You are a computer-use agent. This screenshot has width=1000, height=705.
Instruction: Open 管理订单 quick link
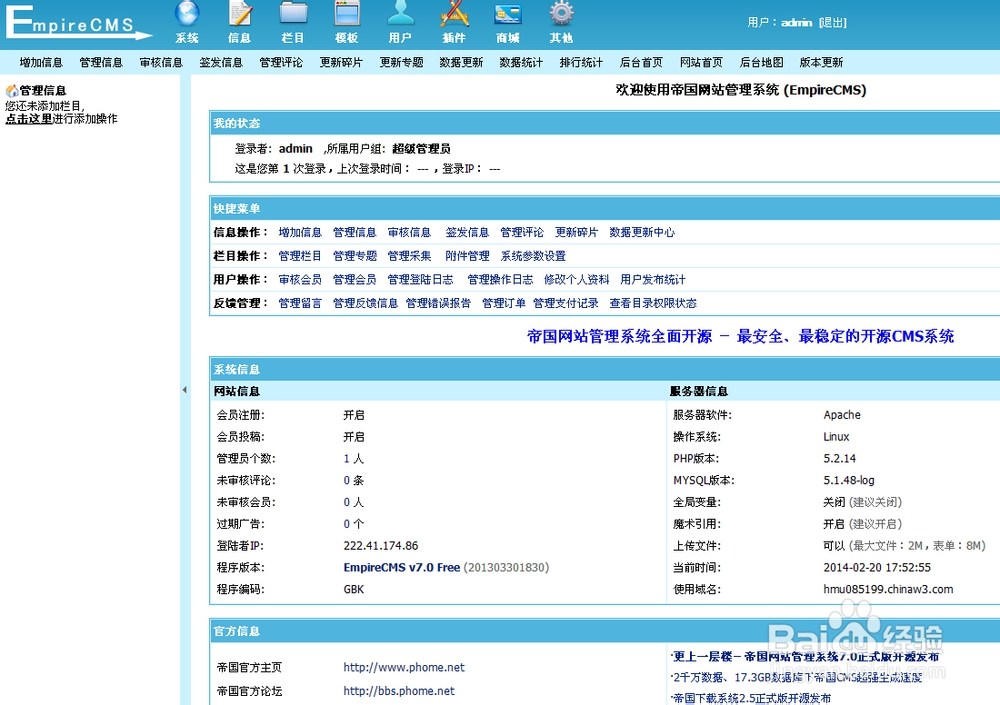pos(504,303)
